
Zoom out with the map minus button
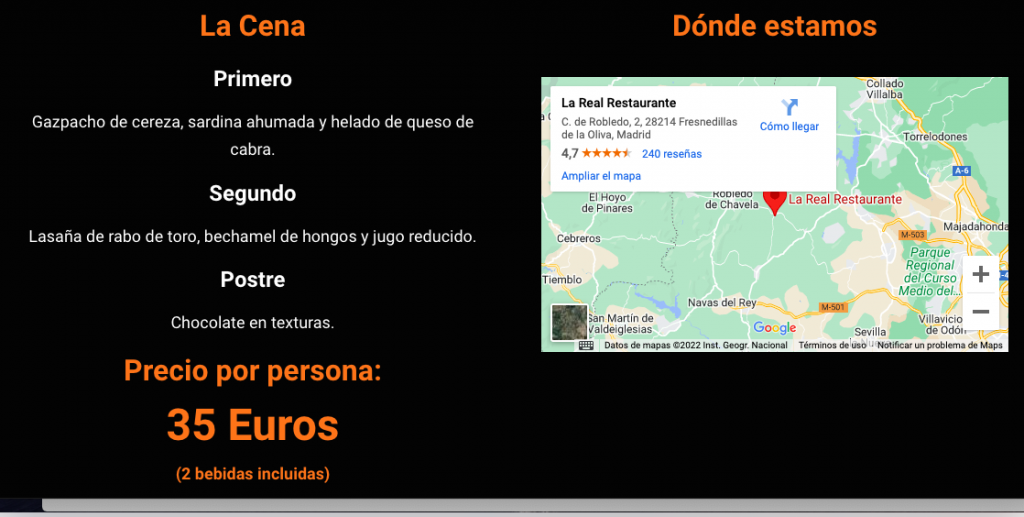pos(980,312)
